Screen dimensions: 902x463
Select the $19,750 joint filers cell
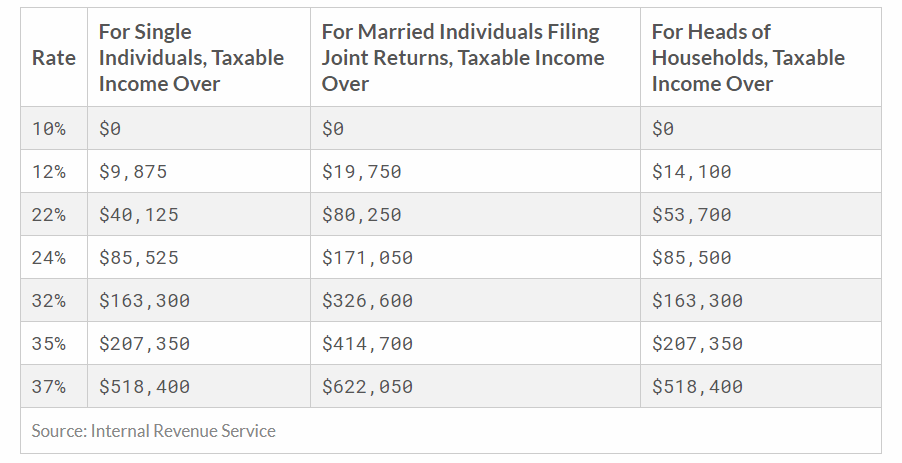[361, 171]
